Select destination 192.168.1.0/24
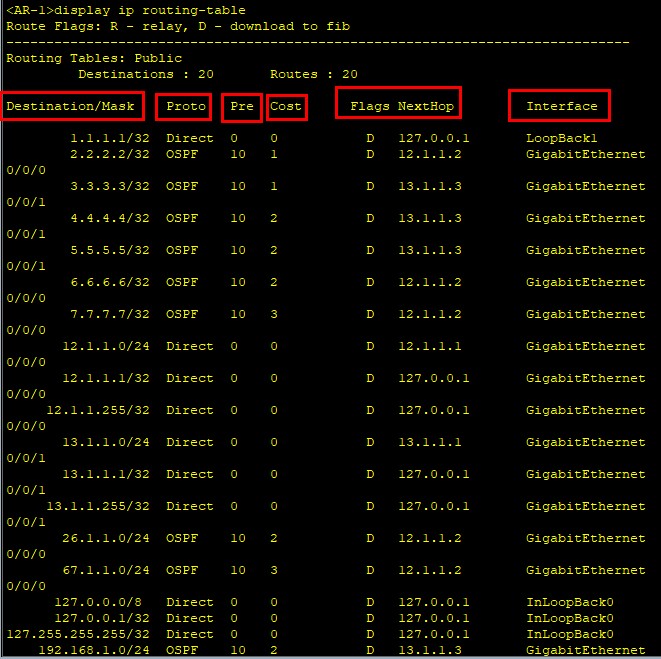This screenshot has width=661, height=659. (94, 650)
